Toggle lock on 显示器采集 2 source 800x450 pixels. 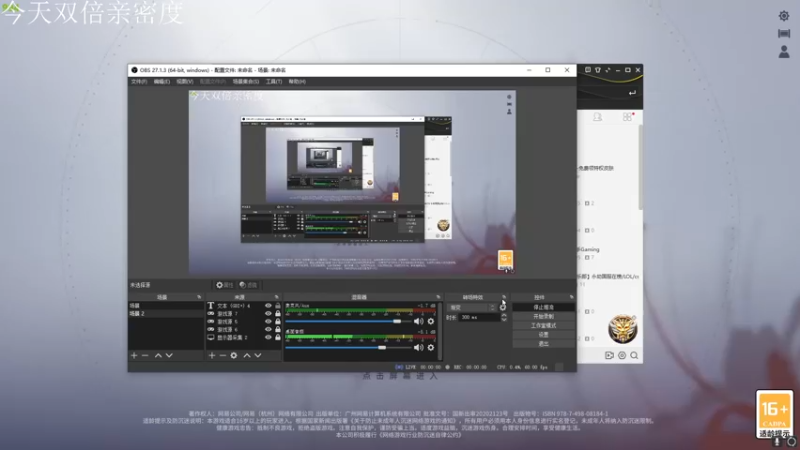tap(278, 337)
